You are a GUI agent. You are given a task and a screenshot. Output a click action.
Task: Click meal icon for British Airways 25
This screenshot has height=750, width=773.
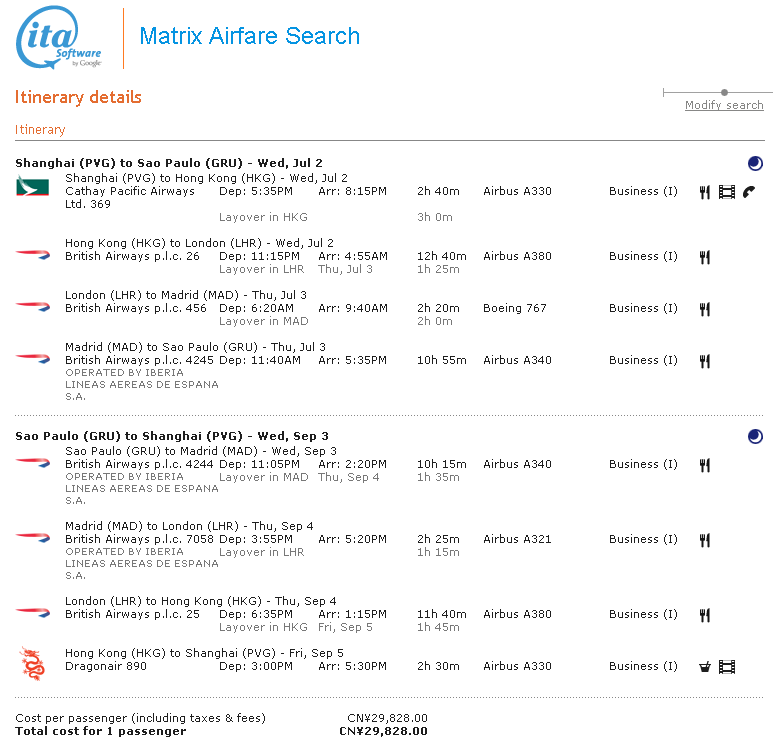pyautogui.click(x=704, y=615)
